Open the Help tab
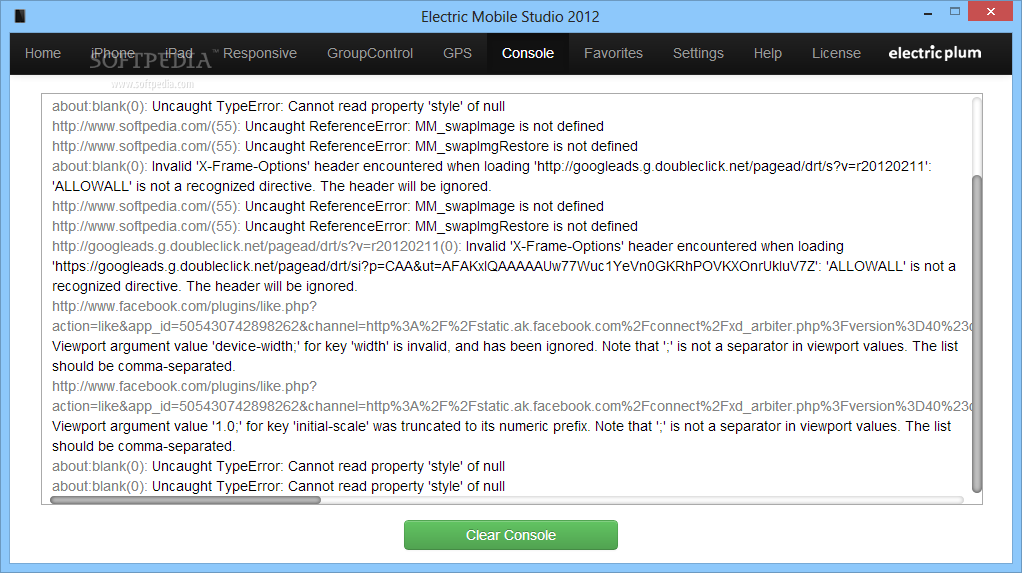This screenshot has width=1022, height=573. pos(768,53)
